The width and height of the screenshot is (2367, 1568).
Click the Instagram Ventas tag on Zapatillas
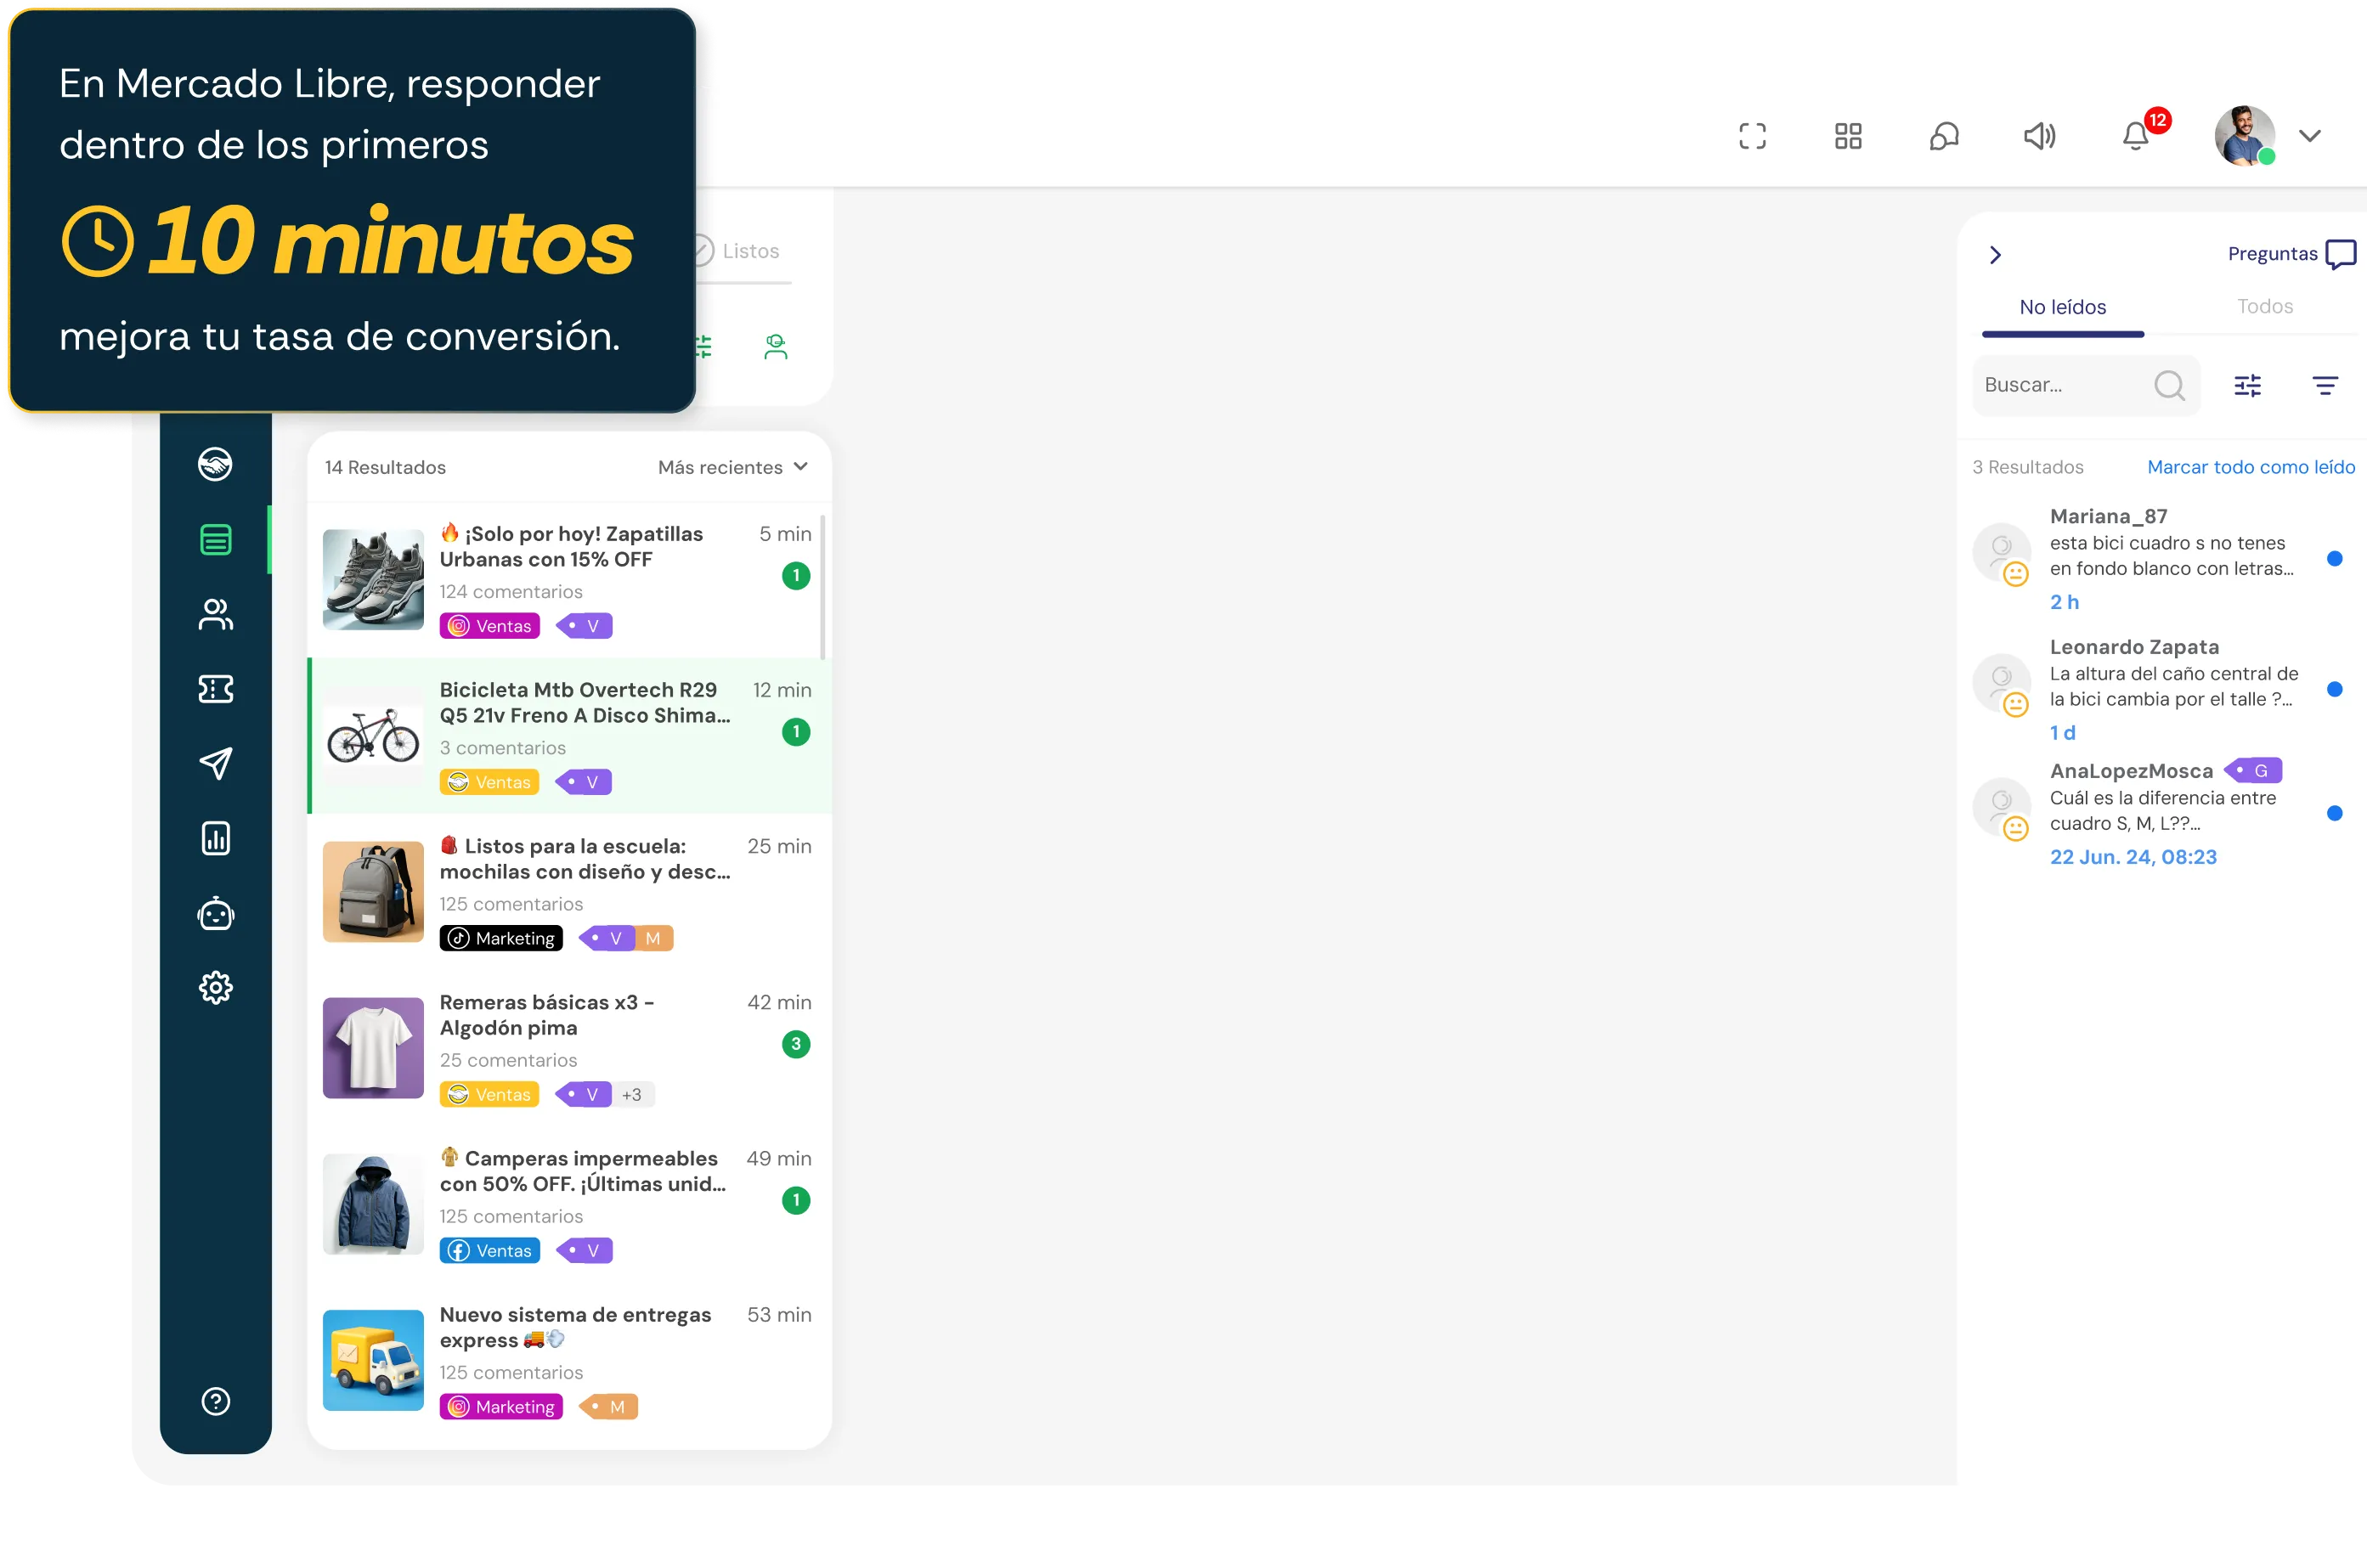[489, 626]
